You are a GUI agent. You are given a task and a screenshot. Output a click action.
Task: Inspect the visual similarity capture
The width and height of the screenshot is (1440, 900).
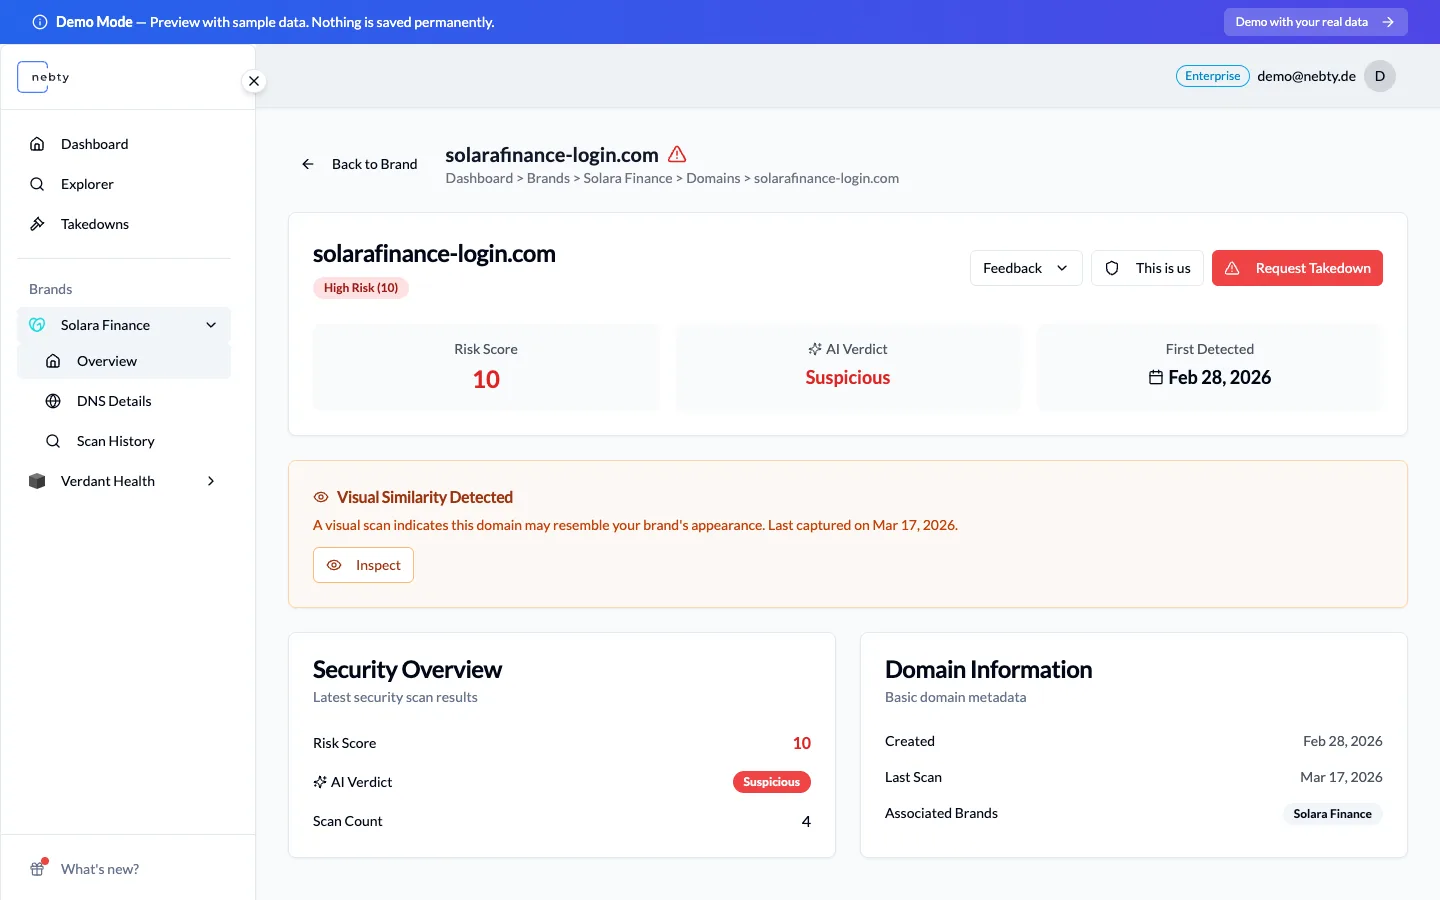[363, 565]
